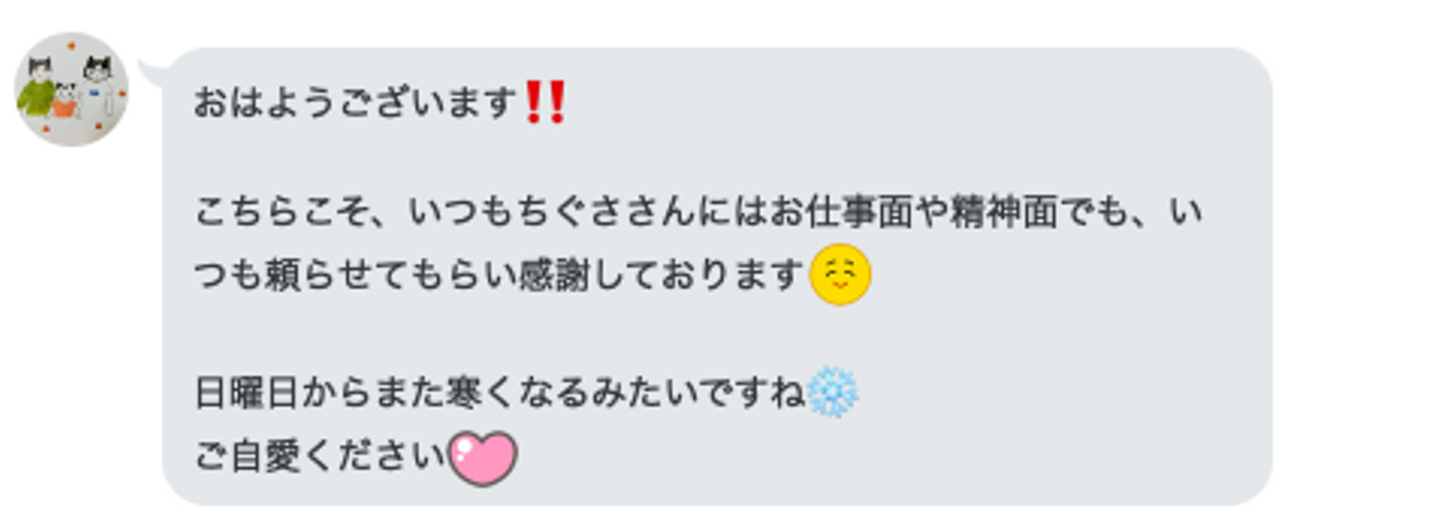Viewport: 1440px width, 528px height.
Task: Click the speech bubble tail near avatar
Action: click(152, 72)
